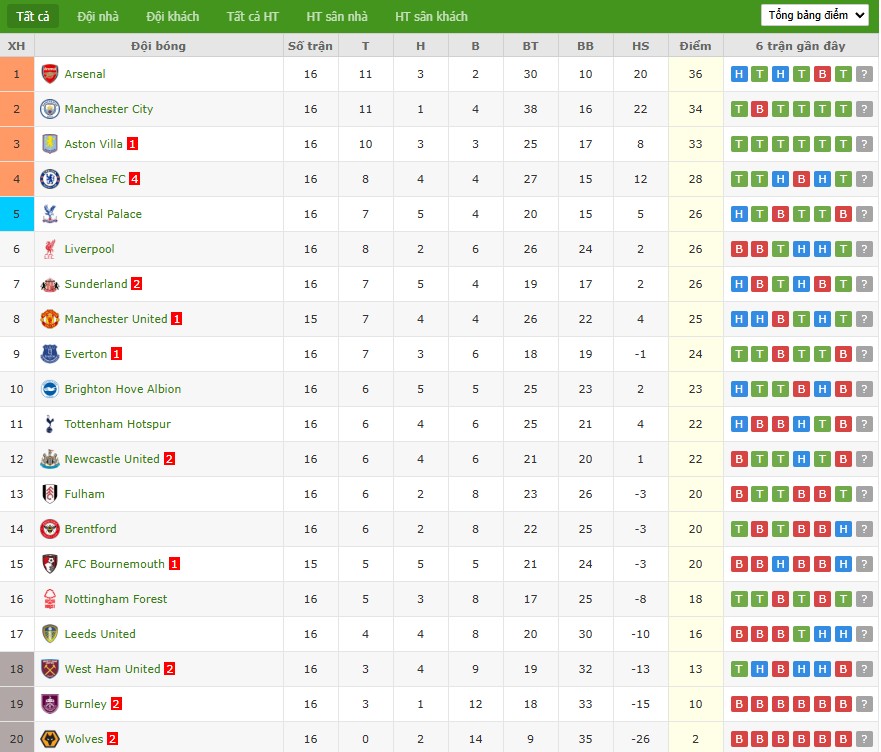The width and height of the screenshot is (881, 752).
Task: Click gray question mark in Arsenal row
Action: (x=864, y=74)
